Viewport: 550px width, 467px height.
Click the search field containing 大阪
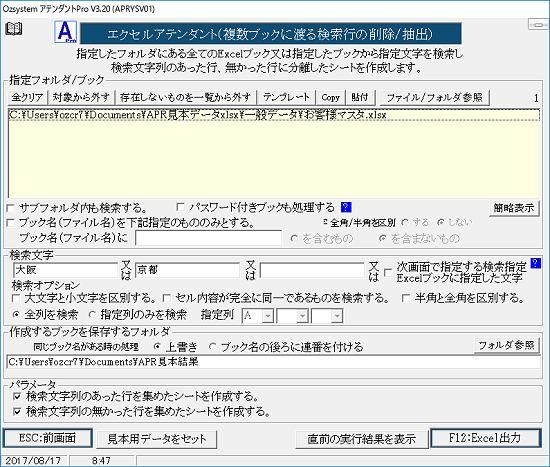click(x=66, y=270)
